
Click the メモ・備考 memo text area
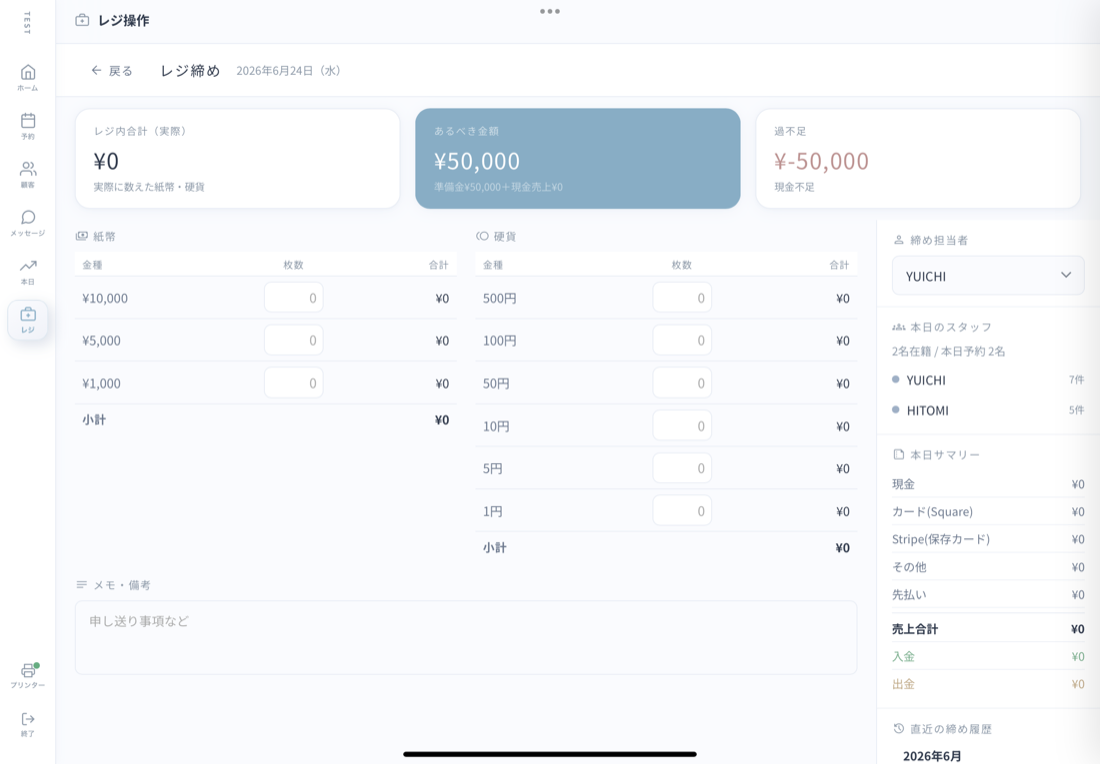(466, 637)
